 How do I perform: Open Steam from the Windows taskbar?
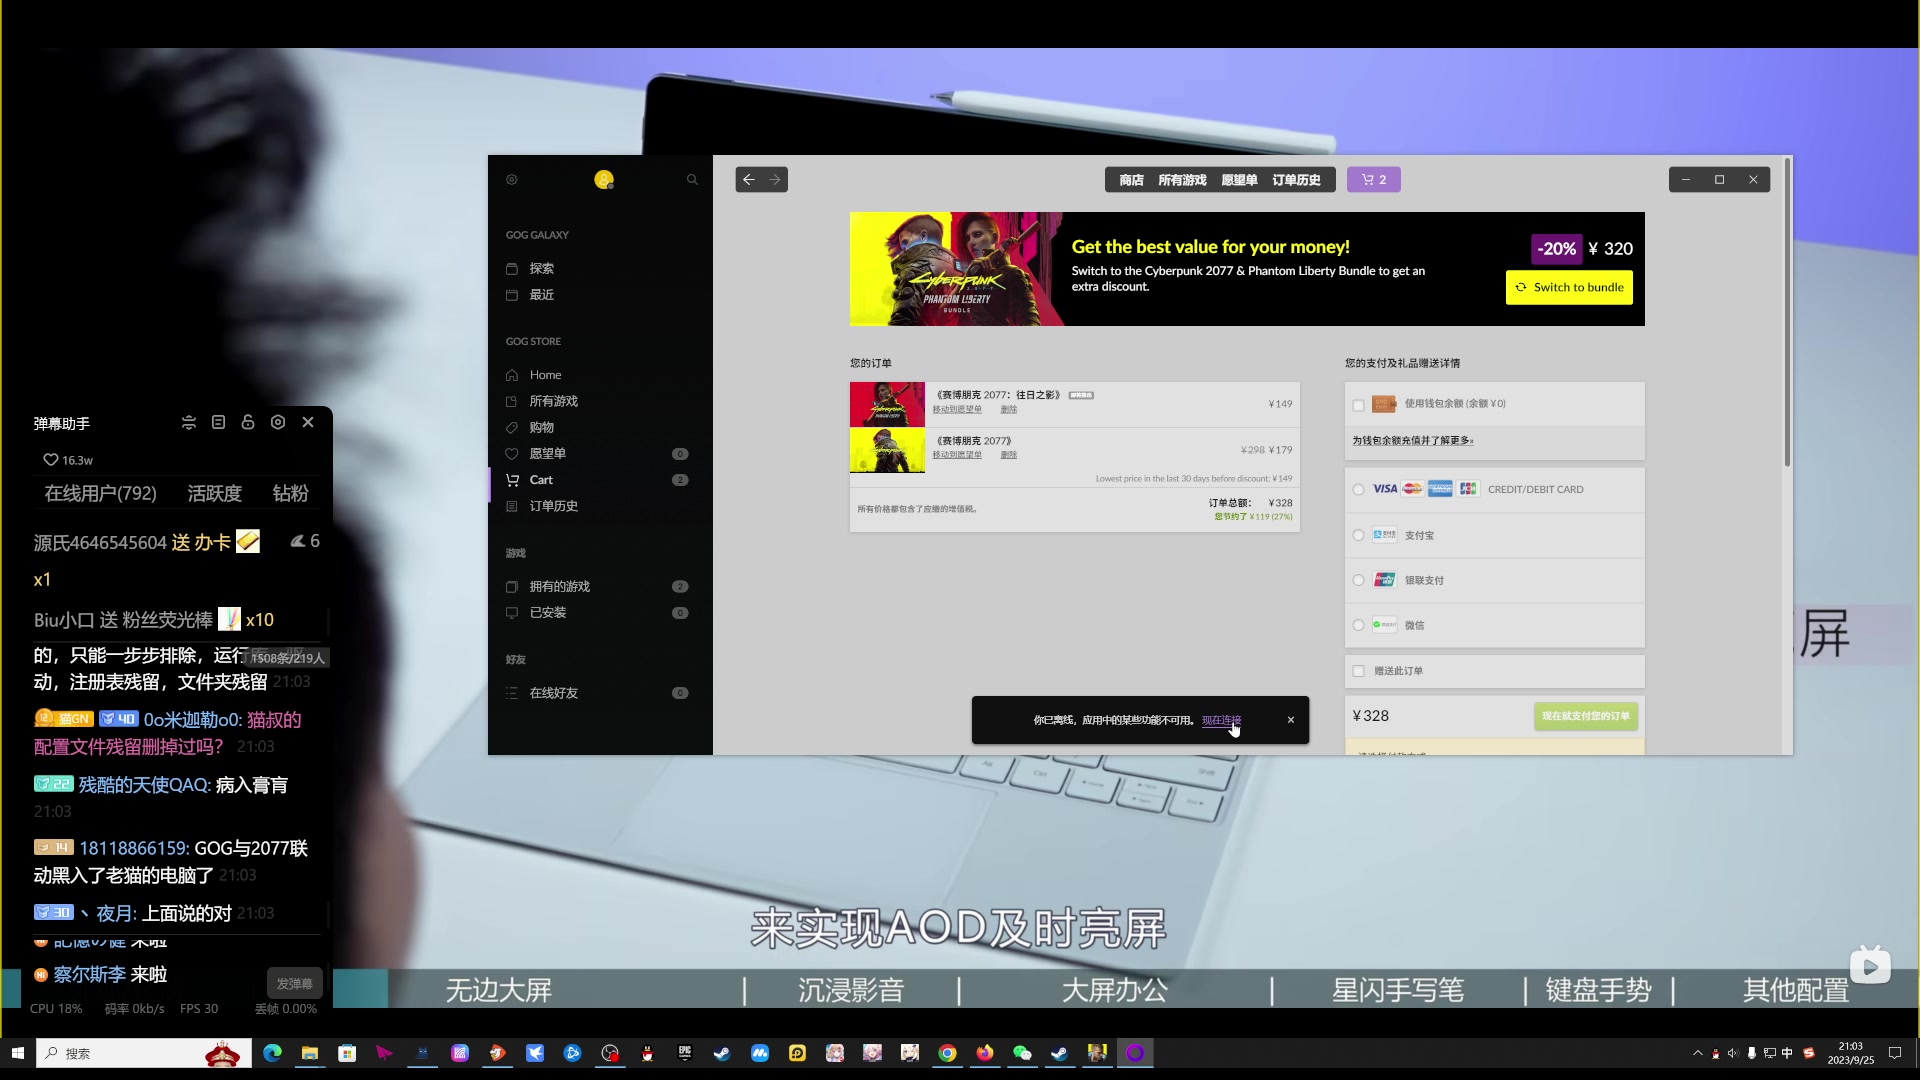722,1053
